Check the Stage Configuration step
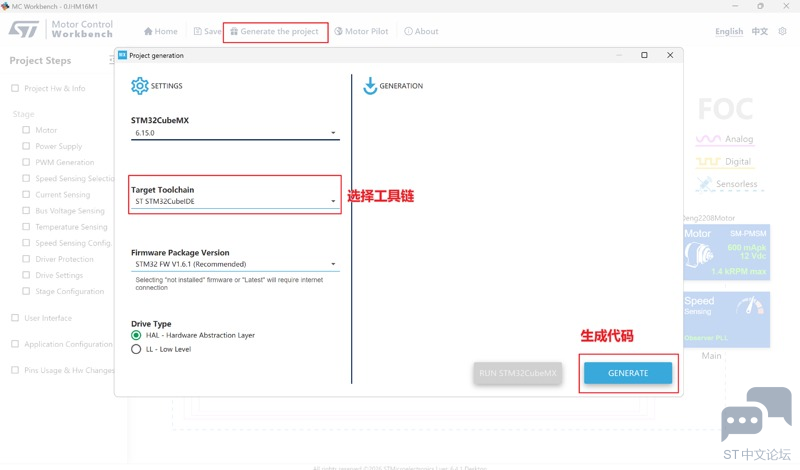Screen dimensions: 800x470 pos(26,291)
